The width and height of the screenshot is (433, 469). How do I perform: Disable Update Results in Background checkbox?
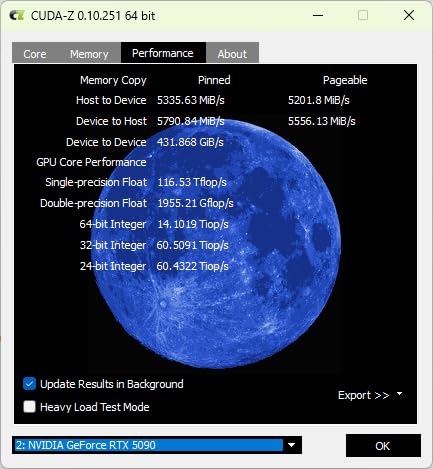point(29,384)
